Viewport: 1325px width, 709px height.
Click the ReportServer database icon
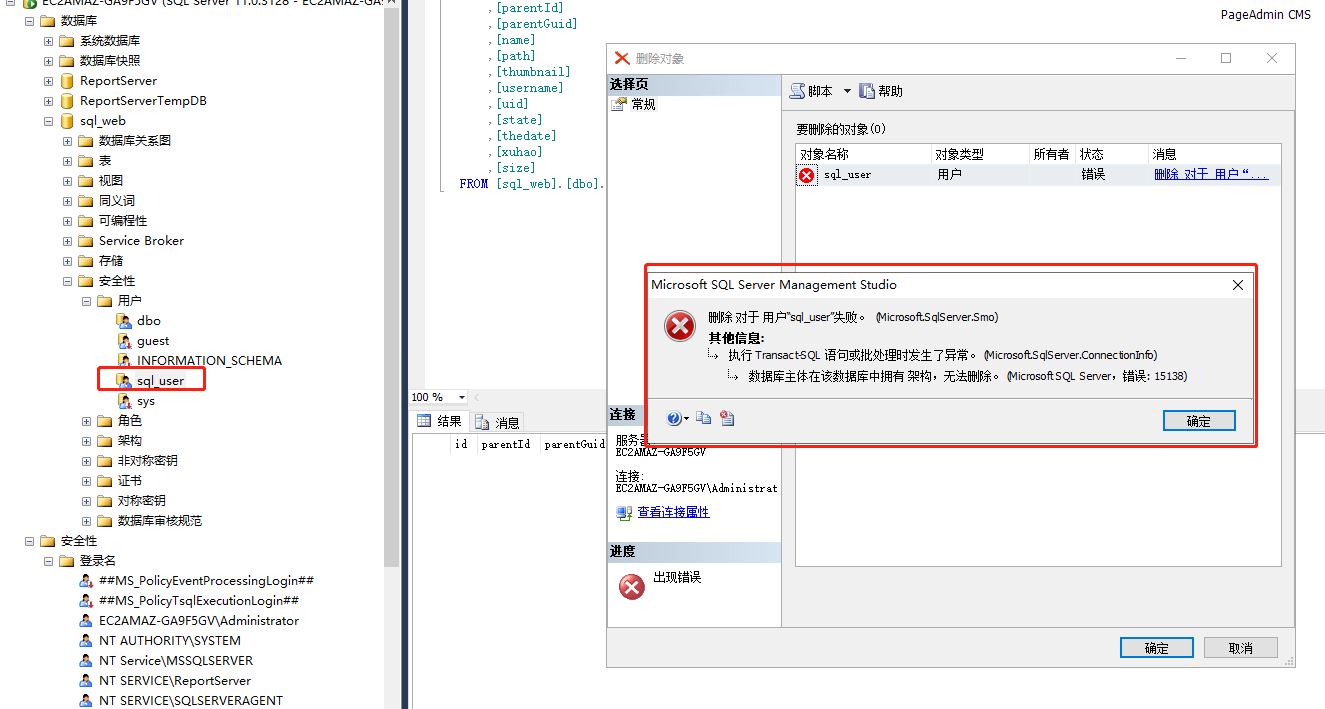point(66,81)
